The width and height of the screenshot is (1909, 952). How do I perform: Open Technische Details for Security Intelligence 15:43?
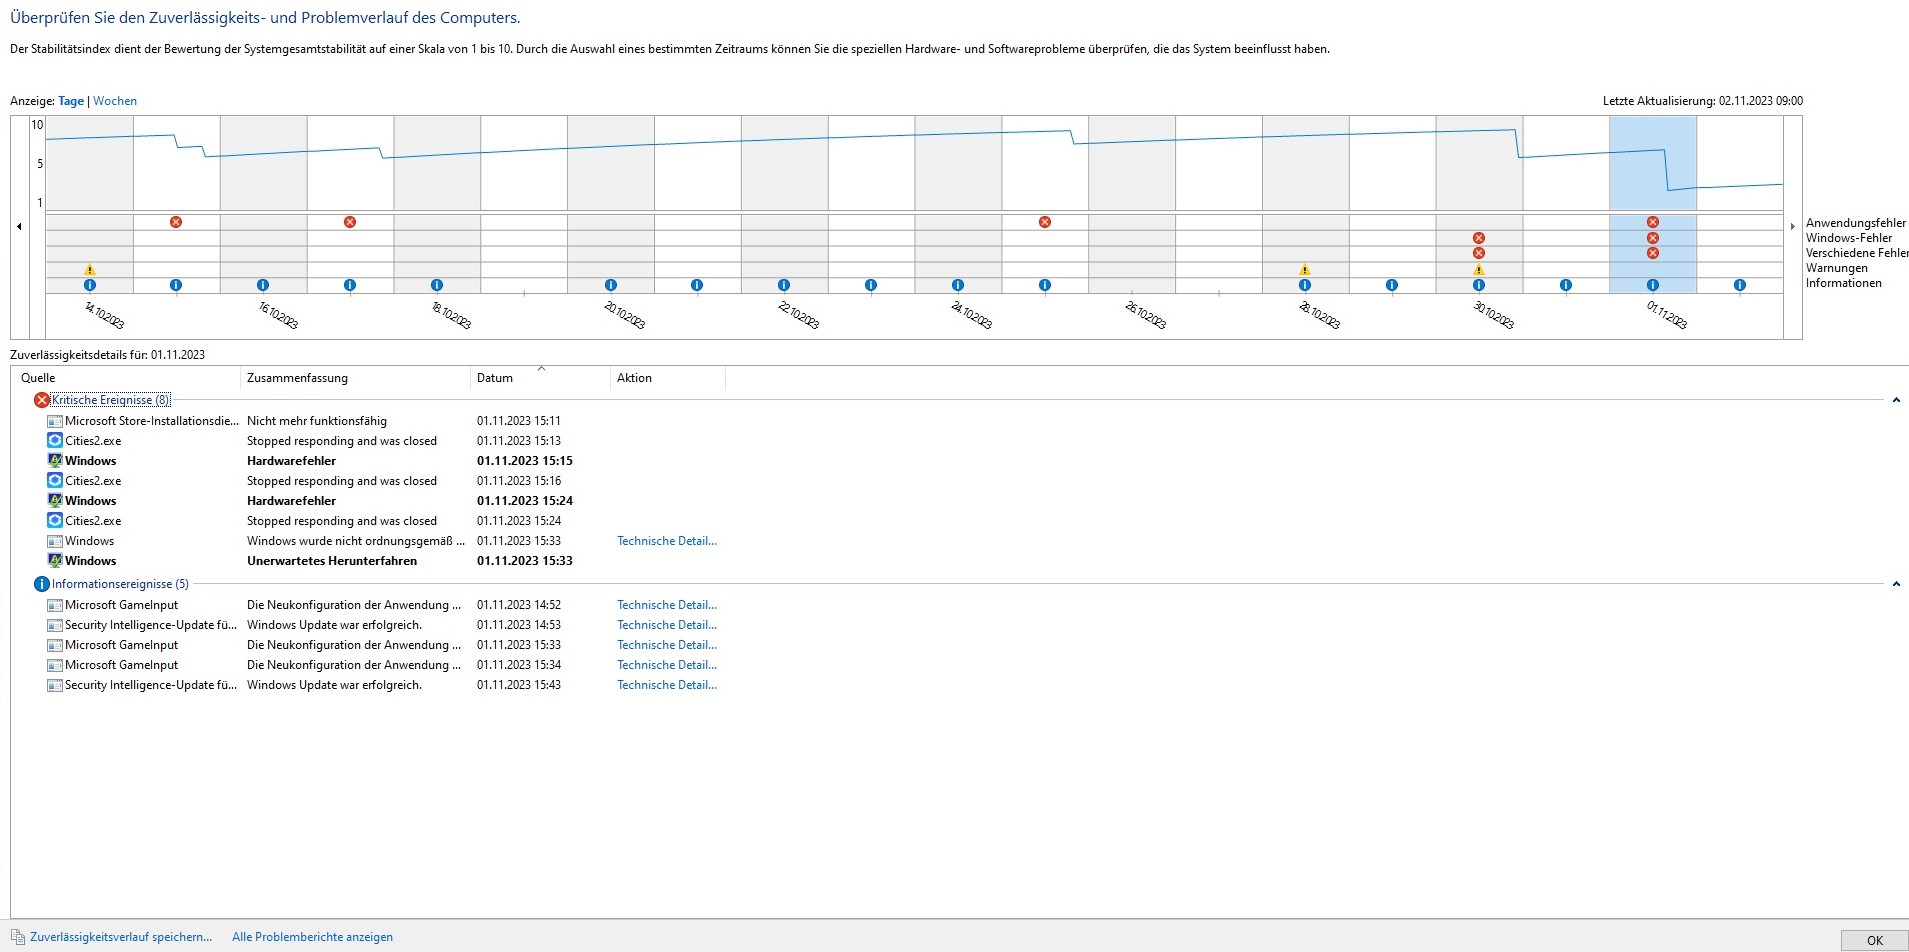[x=667, y=685]
